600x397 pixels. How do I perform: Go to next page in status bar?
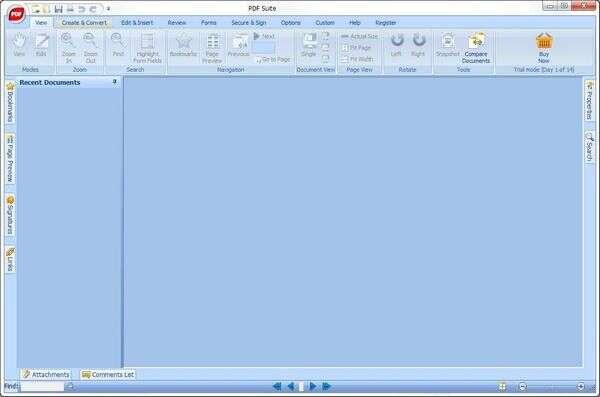point(312,387)
